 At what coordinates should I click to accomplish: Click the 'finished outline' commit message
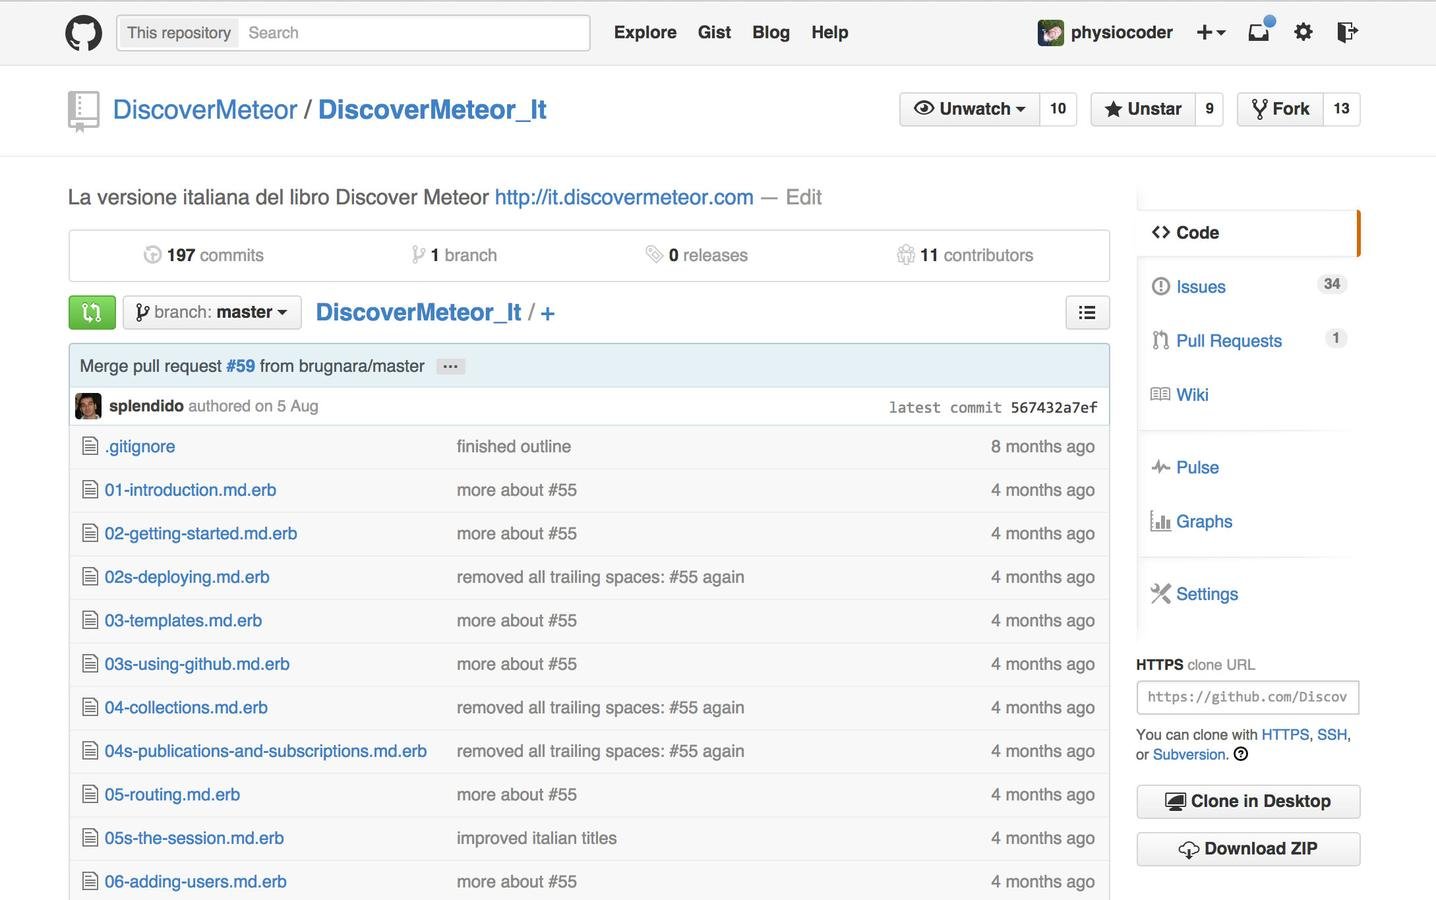(x=514, y=447)
